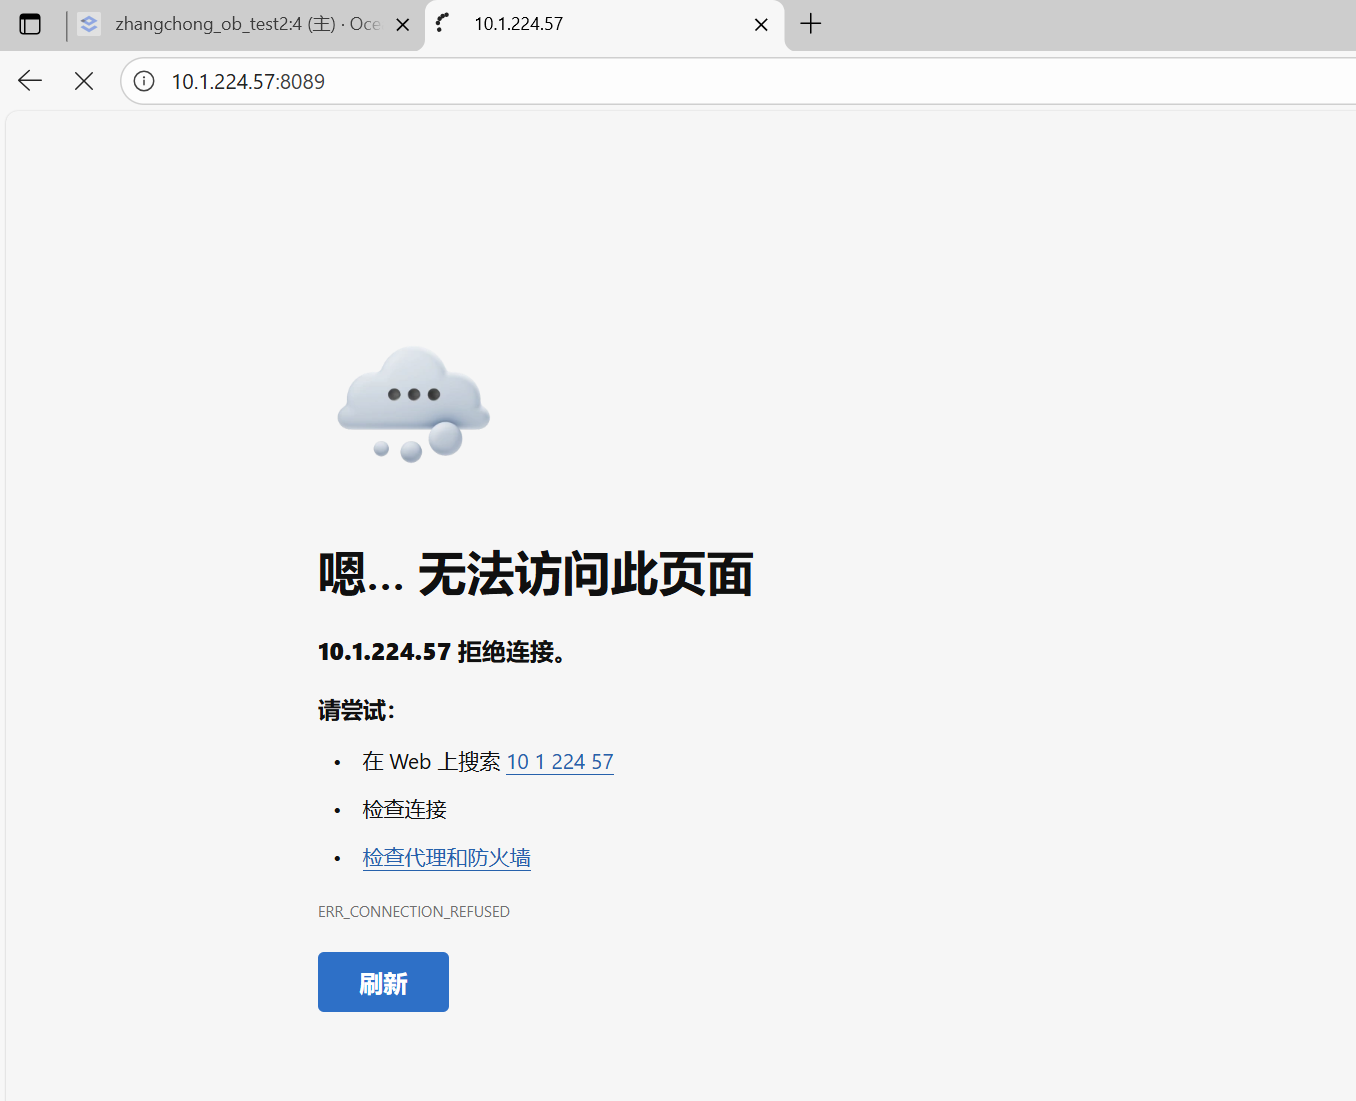The image size is (1356, 1101).
Task: Click the 检查连接 suggestion text
Action: click(x=404, y=810)
